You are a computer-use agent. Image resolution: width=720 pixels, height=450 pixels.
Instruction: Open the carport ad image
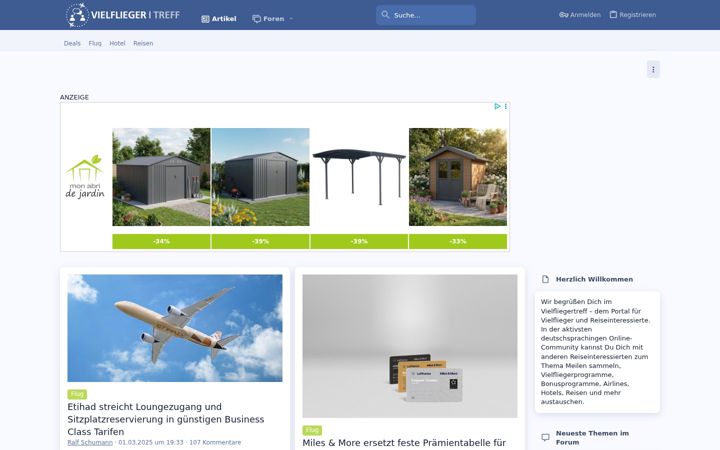(359, 177)
